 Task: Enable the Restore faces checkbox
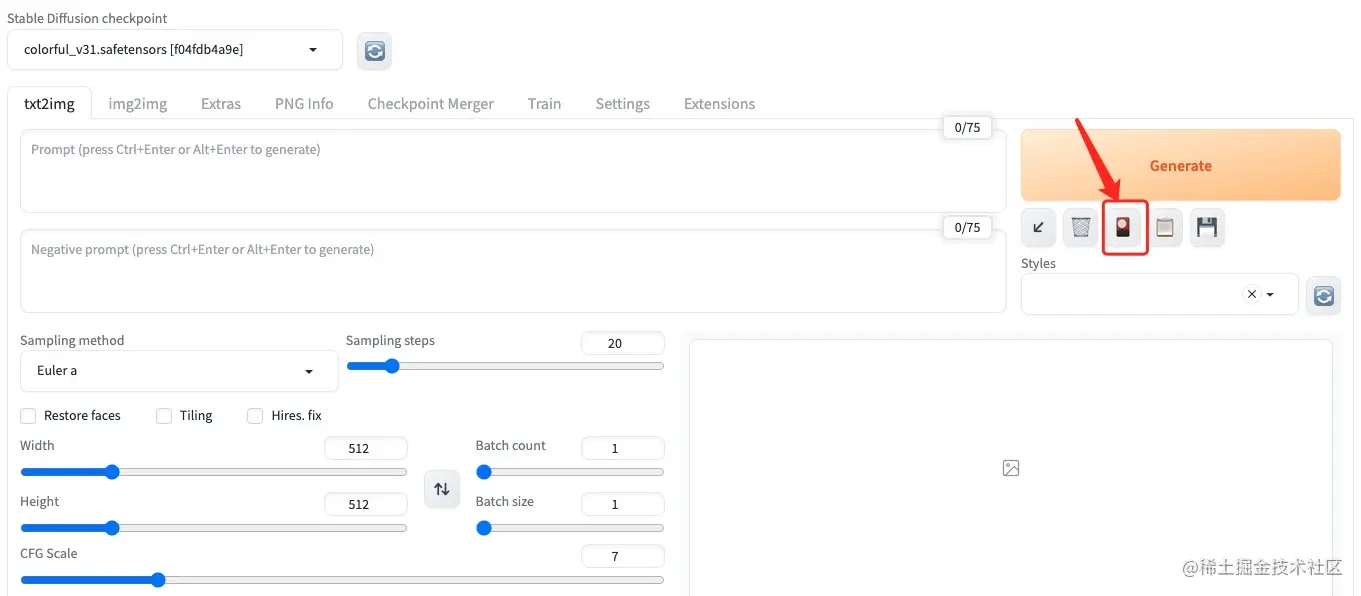(x=28, y=416)
